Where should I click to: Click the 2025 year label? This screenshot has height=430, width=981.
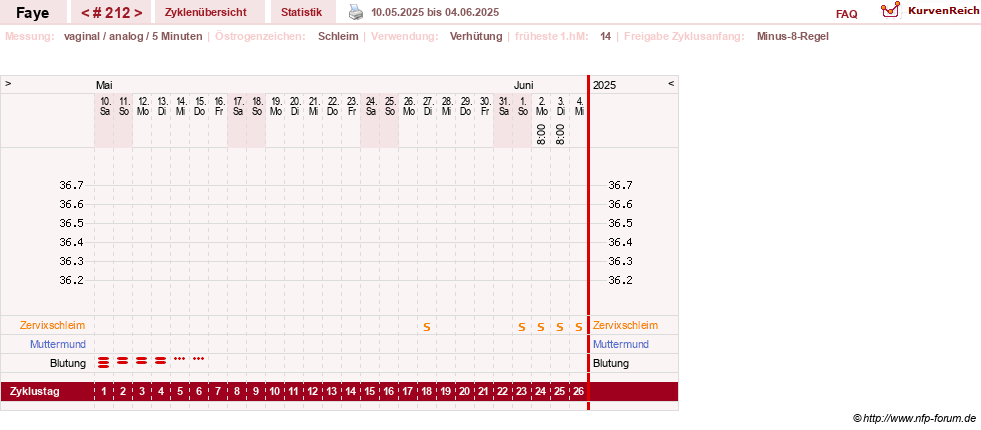[x=604, y=85]
